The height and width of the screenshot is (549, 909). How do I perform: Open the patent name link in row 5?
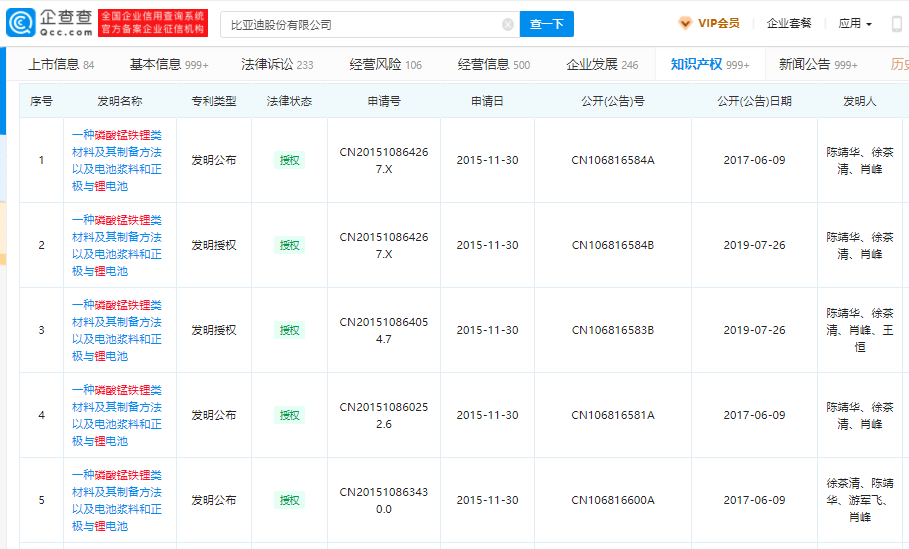coord(116,500)
